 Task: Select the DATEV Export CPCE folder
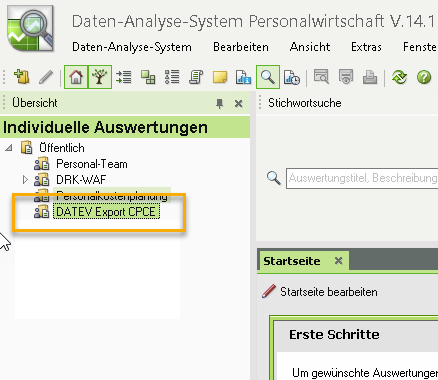(x=106, y=212)
